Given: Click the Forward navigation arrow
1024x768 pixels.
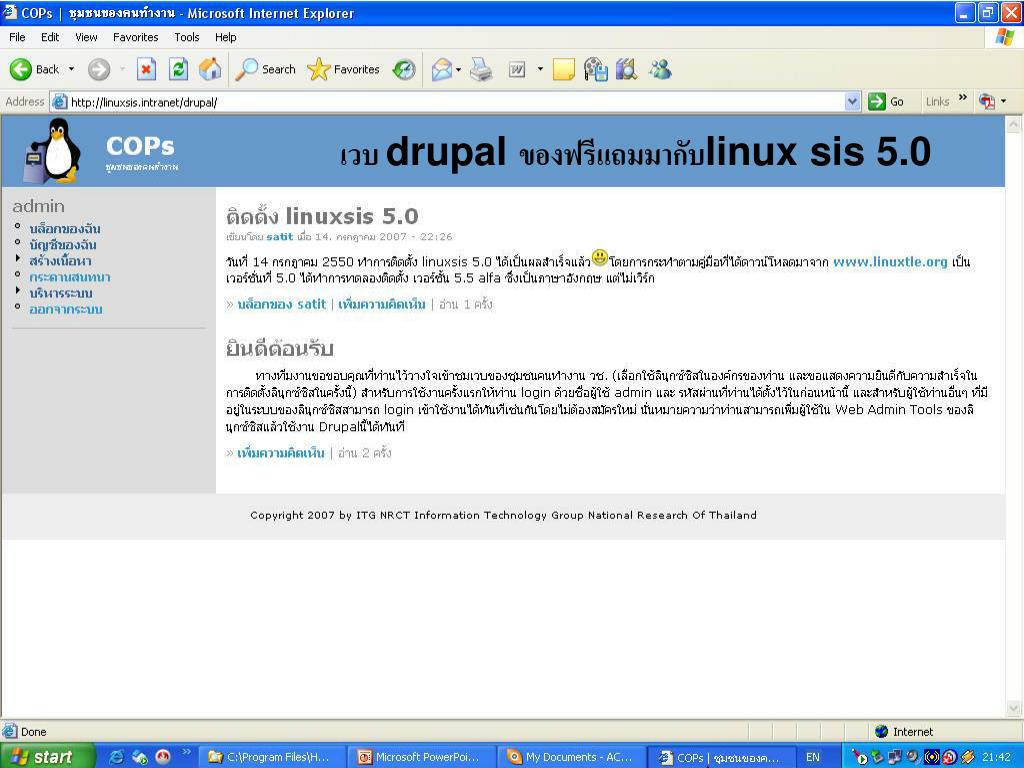Looking at the screenshot, I should click(x=99, y=69).
